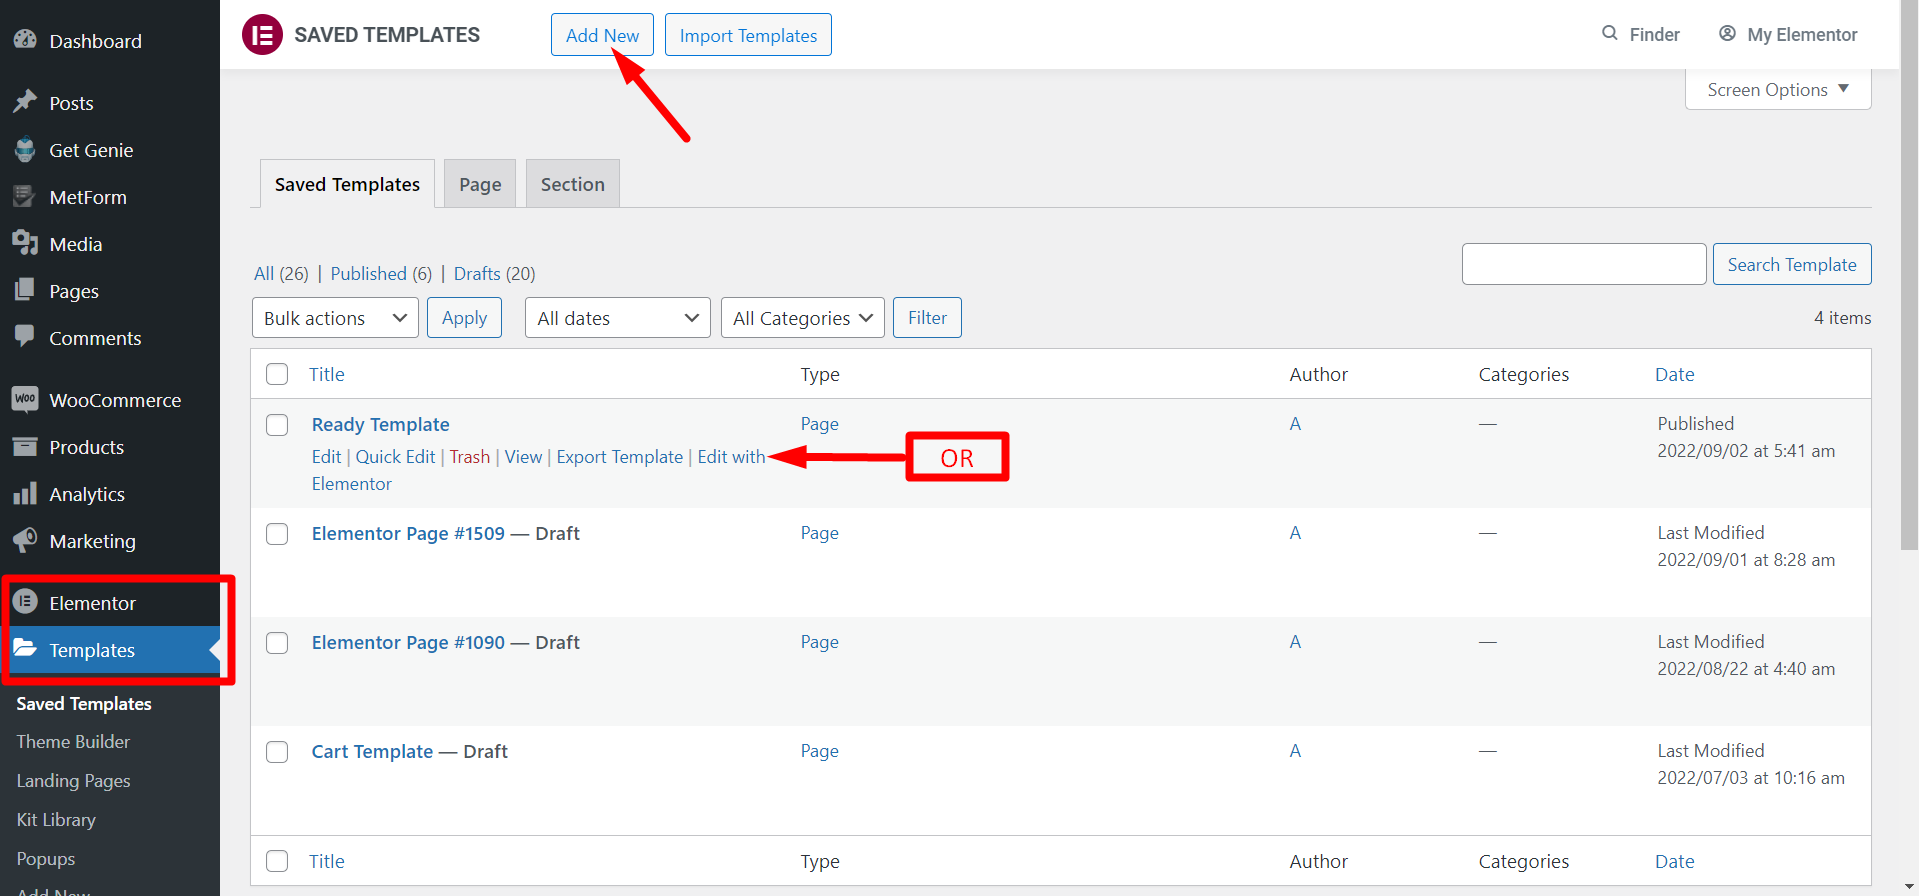Click Export Template link
The height and width of the screenshot is (896, 1919).
point(620,457)
